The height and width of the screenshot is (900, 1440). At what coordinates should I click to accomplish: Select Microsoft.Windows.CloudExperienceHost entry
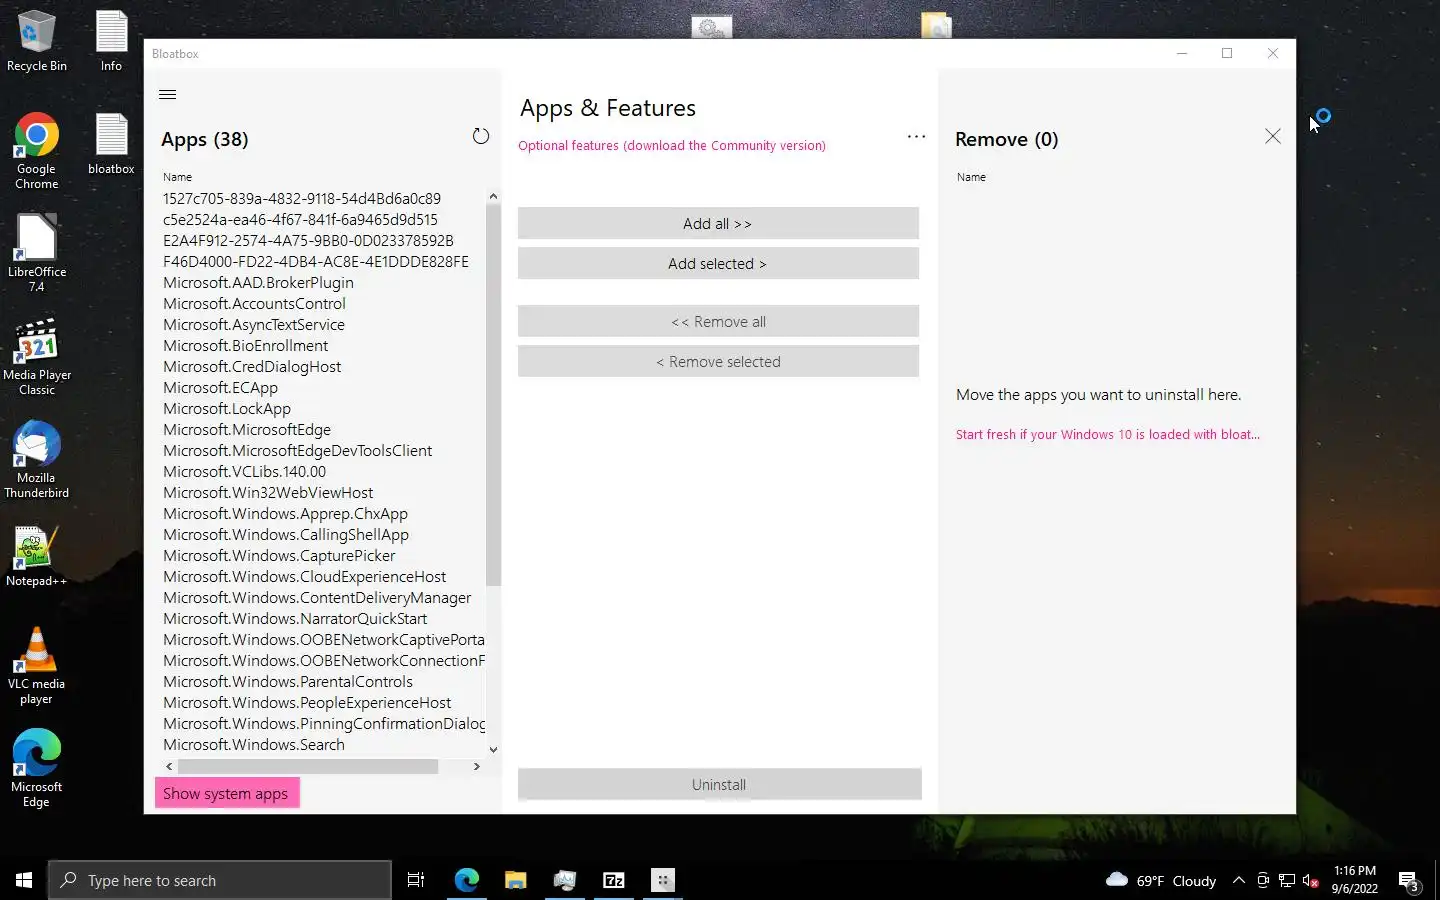click(x=304, y=576)
